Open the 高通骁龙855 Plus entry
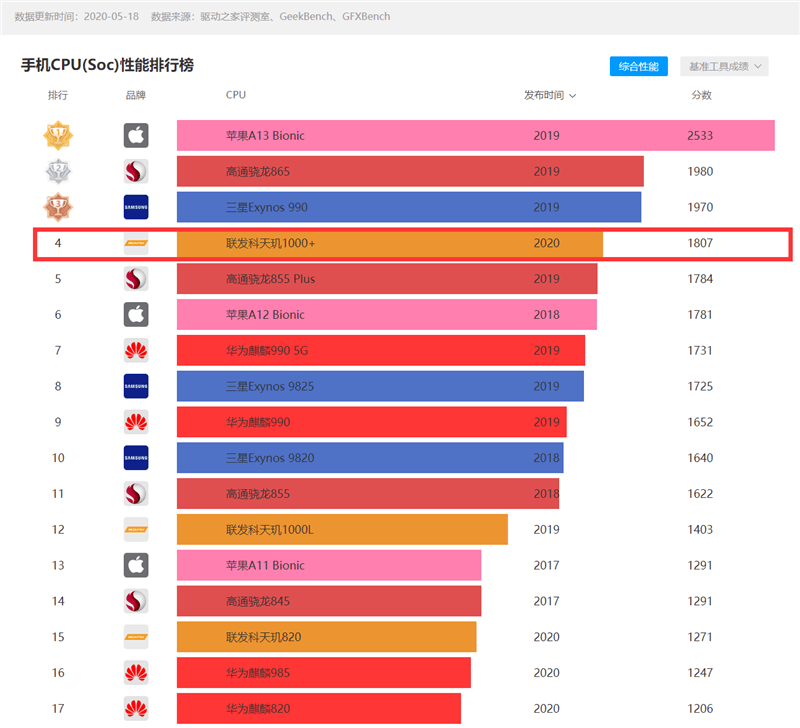Viewport: 800px width, 728px height. click(270, 279)
